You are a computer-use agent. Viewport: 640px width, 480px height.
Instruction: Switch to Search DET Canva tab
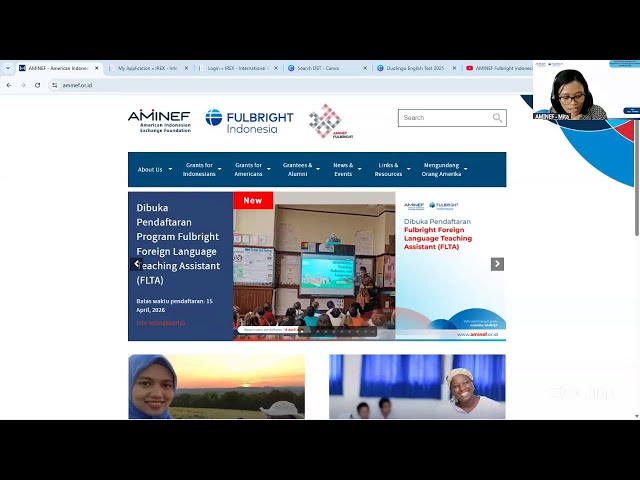pyautogui.click(x=318, y=68)
